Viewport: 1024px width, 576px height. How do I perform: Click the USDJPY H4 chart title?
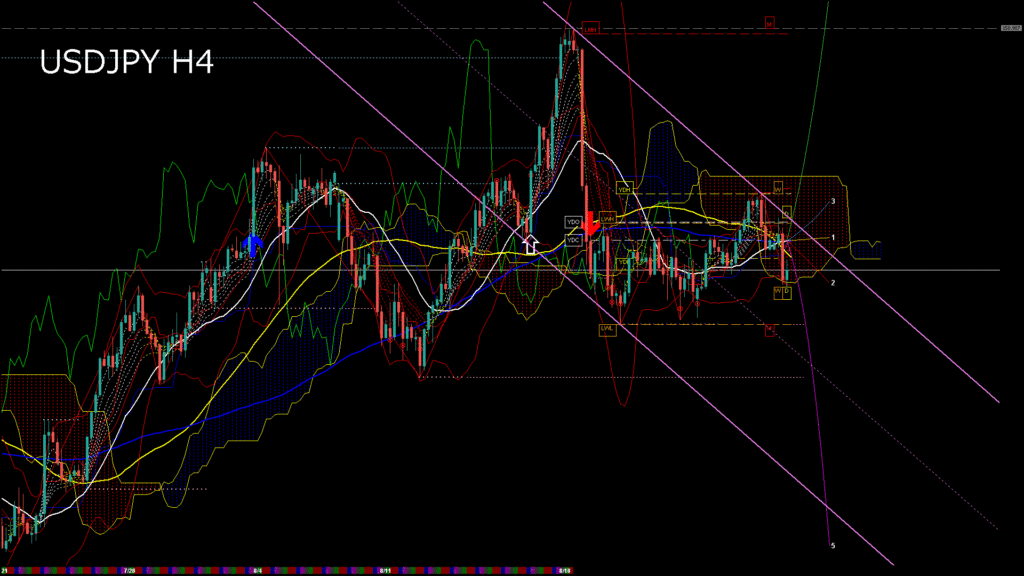pyautogui.click(x=126, y=63)
